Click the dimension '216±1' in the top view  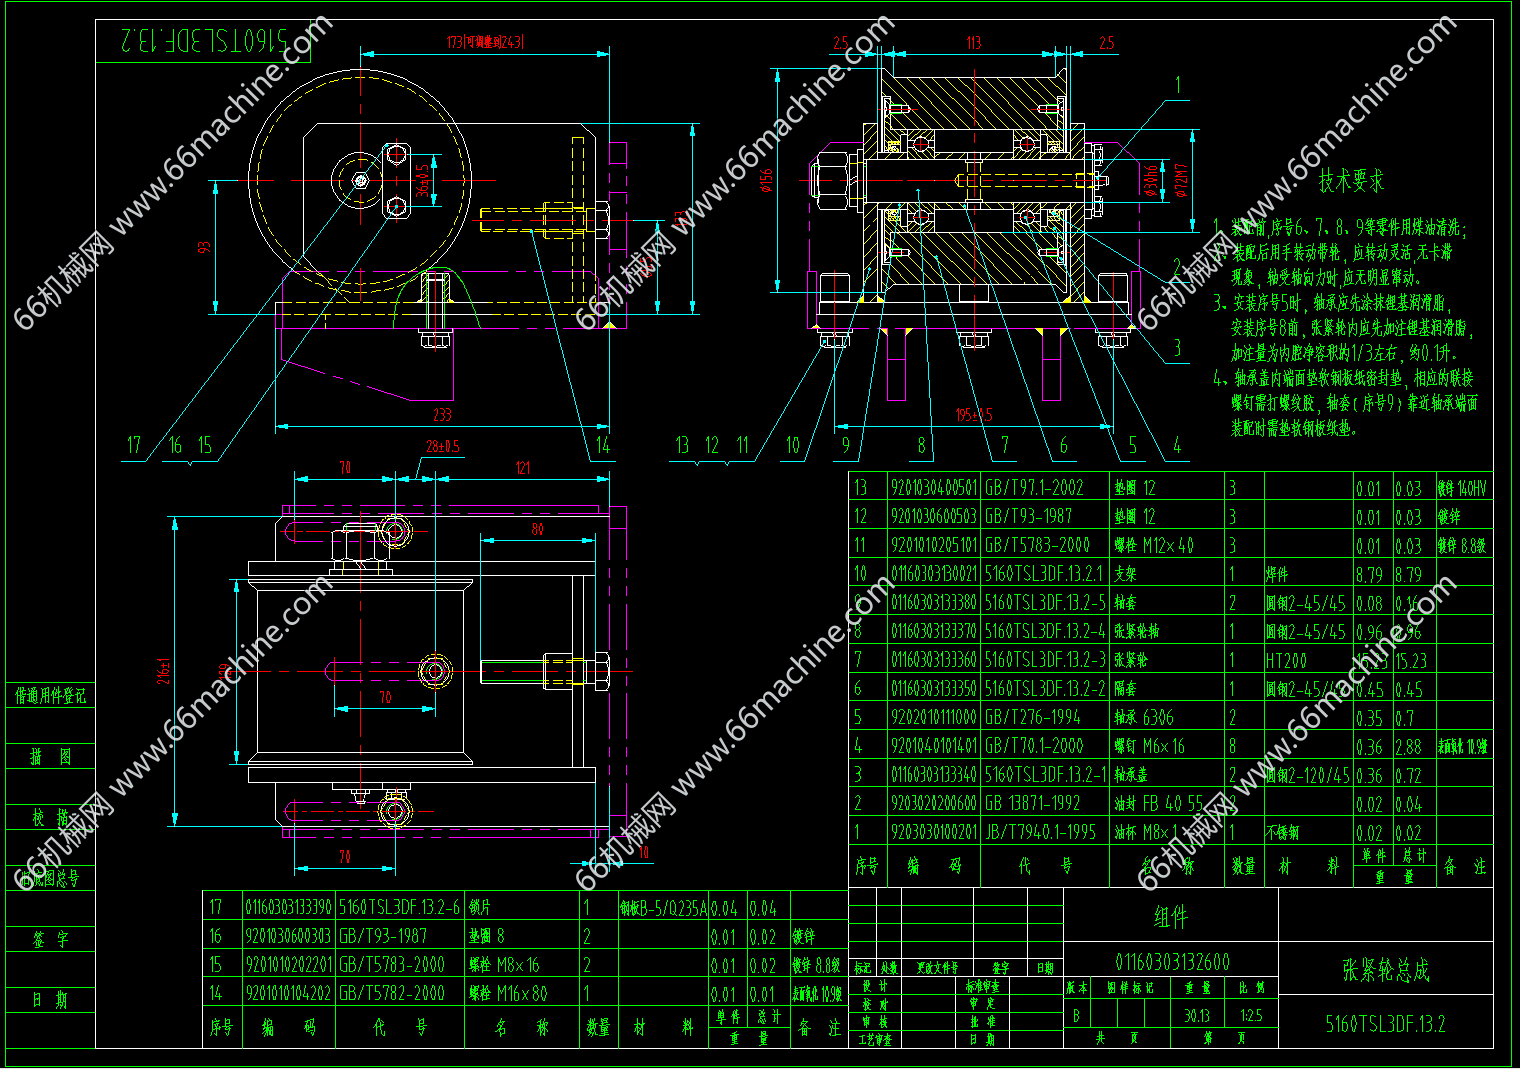point(164,671)
